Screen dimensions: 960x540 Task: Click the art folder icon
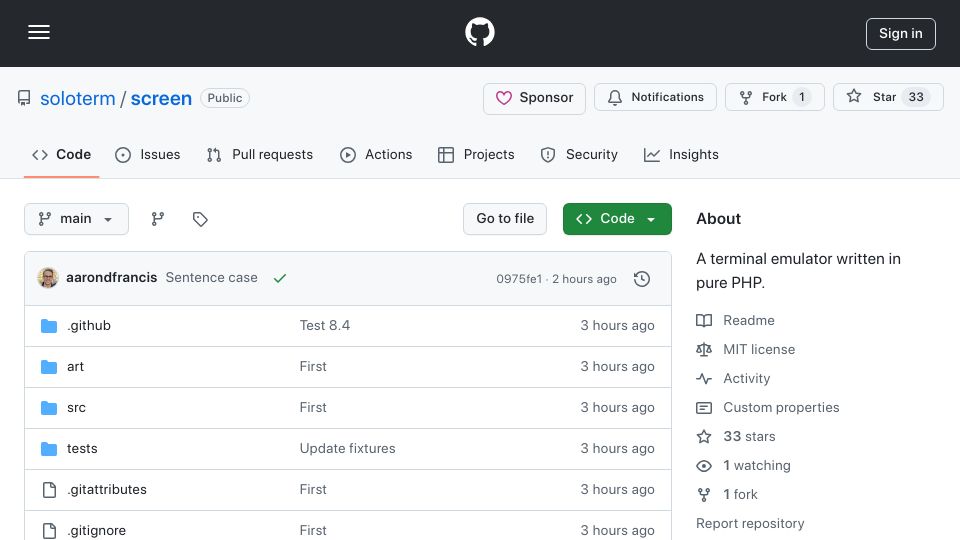pyautogui.click(x=49, y=367)
